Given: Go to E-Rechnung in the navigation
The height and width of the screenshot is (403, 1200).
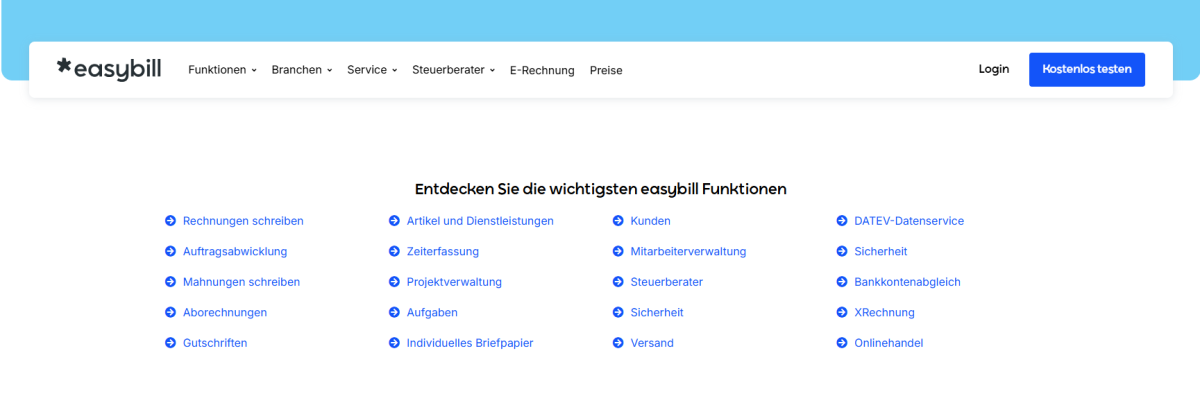Looking at the screenshot, I should pos(542,70).
